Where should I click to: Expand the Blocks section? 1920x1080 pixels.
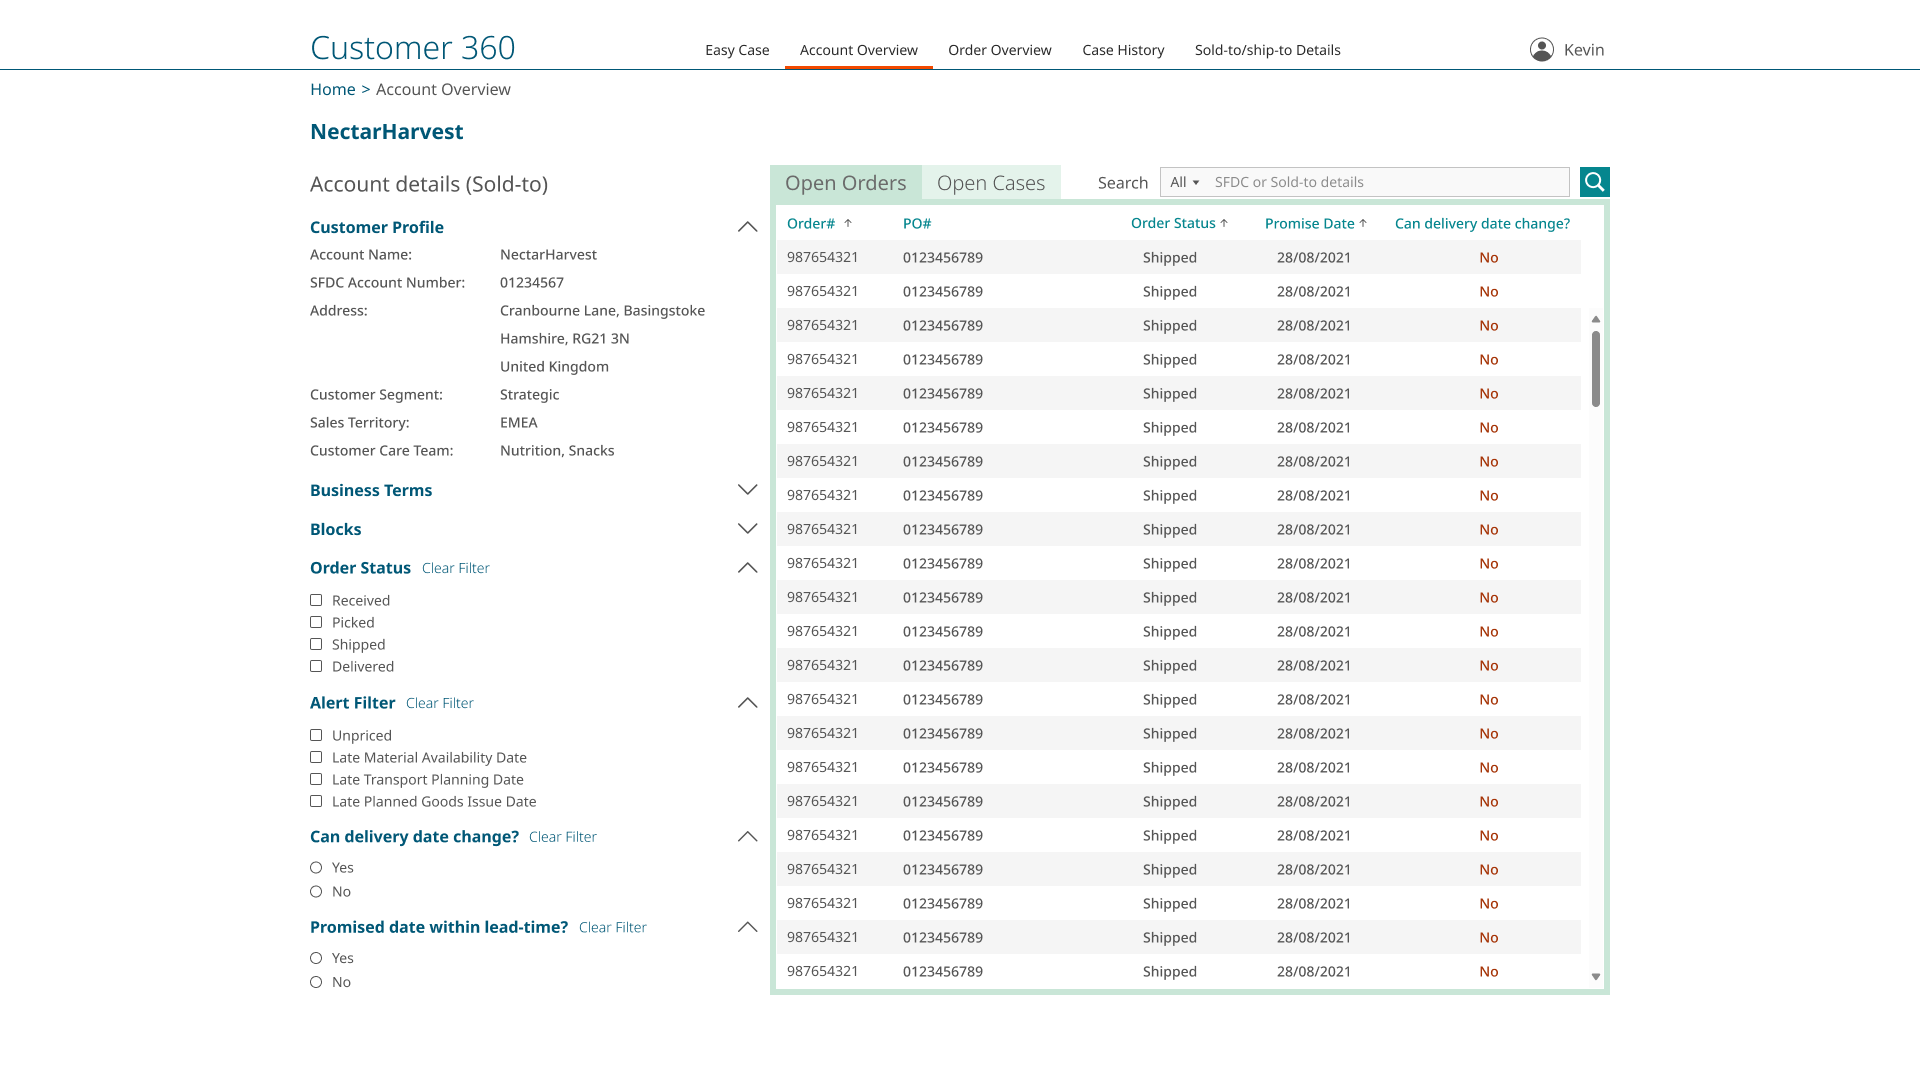[747, 528]
